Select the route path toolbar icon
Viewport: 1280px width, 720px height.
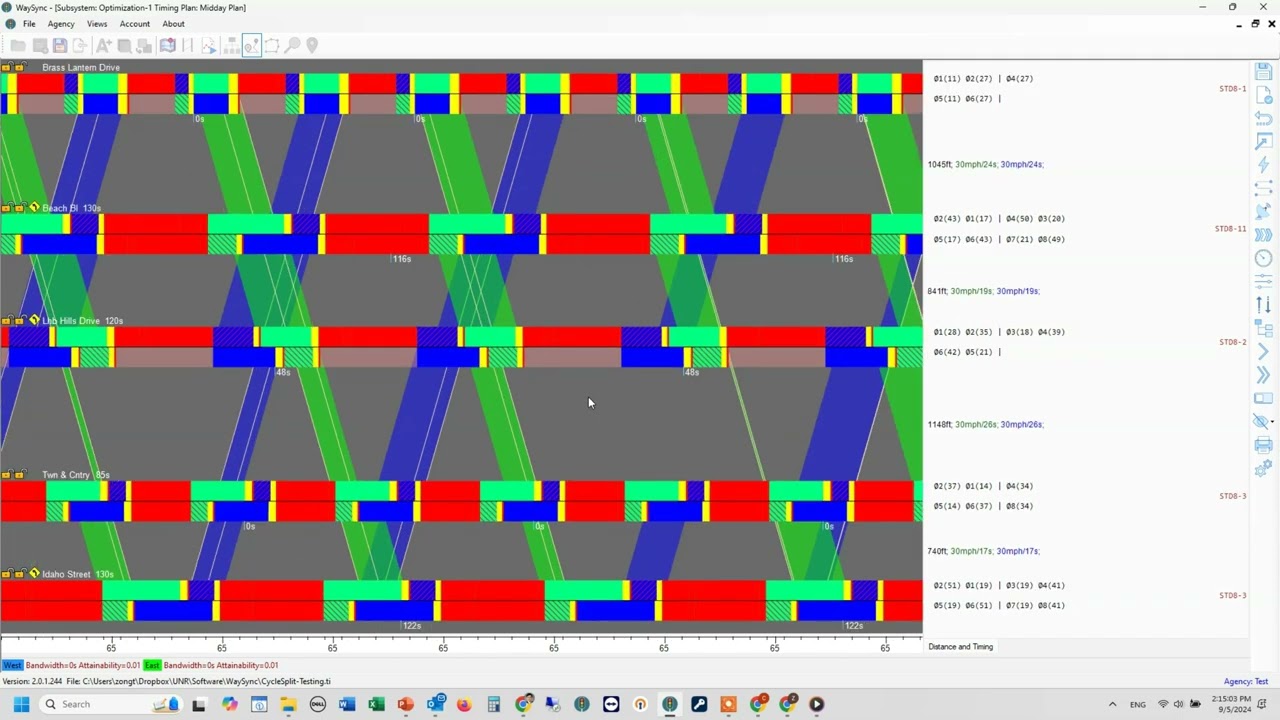coord(251,45)
